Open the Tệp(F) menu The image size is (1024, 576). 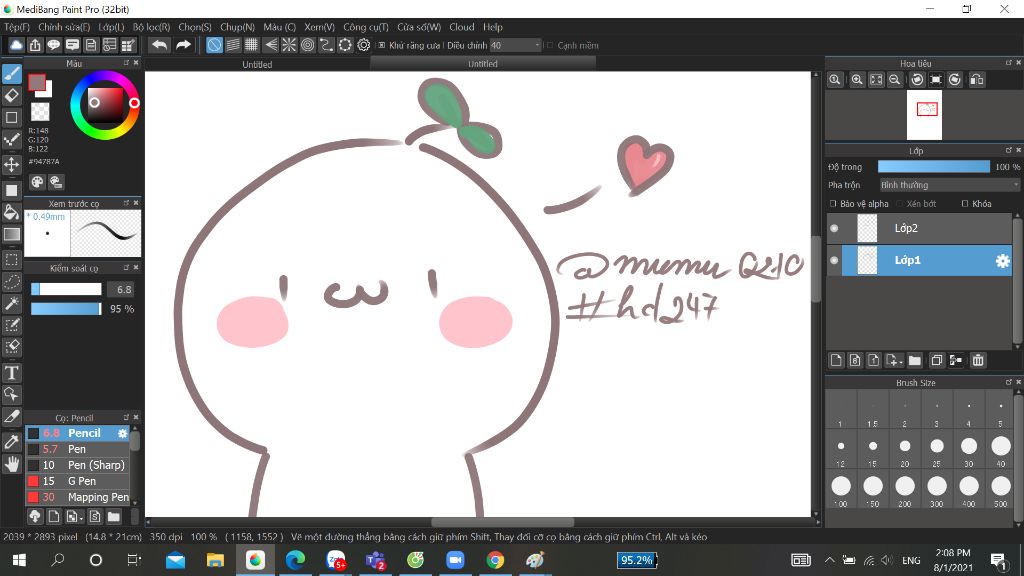[x=17, y=27]
